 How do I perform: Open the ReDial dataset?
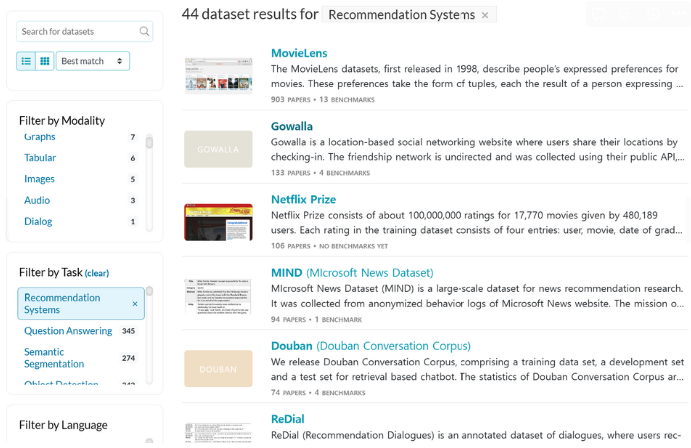pos(287,419)
